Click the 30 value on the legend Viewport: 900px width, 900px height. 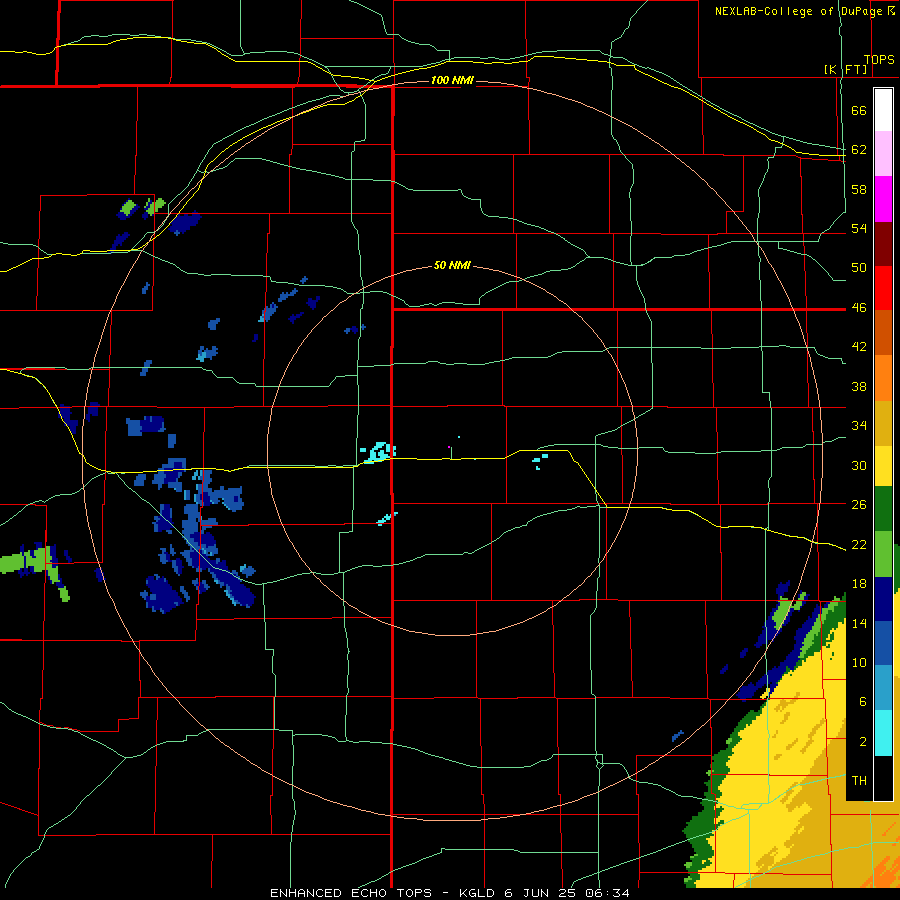pos(859,465)
